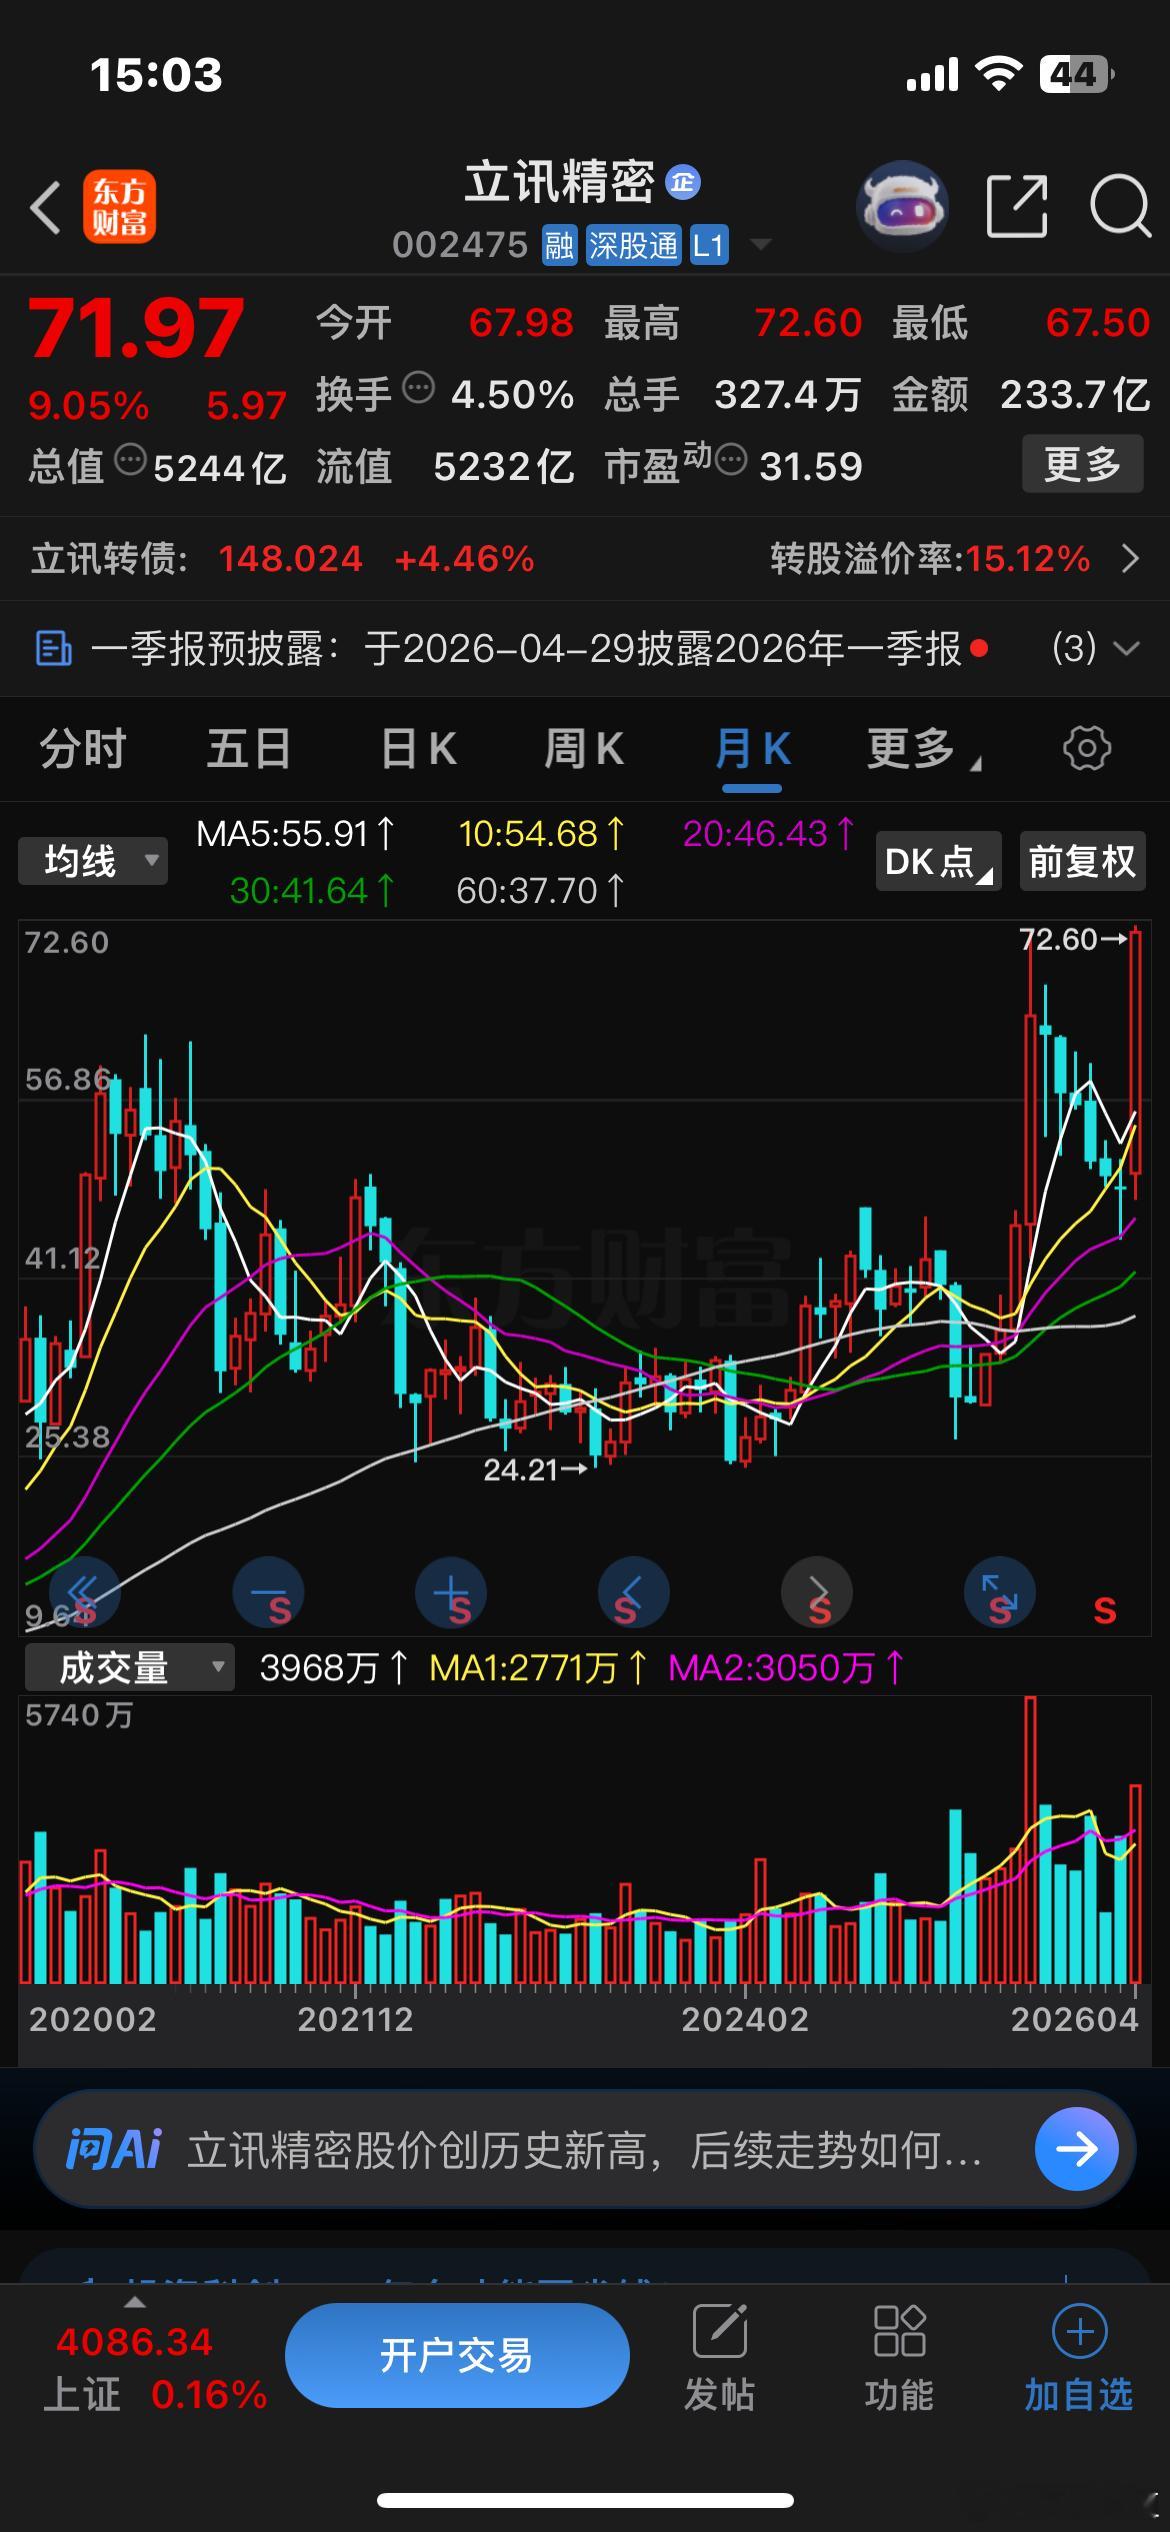Screen dimensions: 1170x2532
Task: Tap the back arrow icon
Action: click(45, 208)
